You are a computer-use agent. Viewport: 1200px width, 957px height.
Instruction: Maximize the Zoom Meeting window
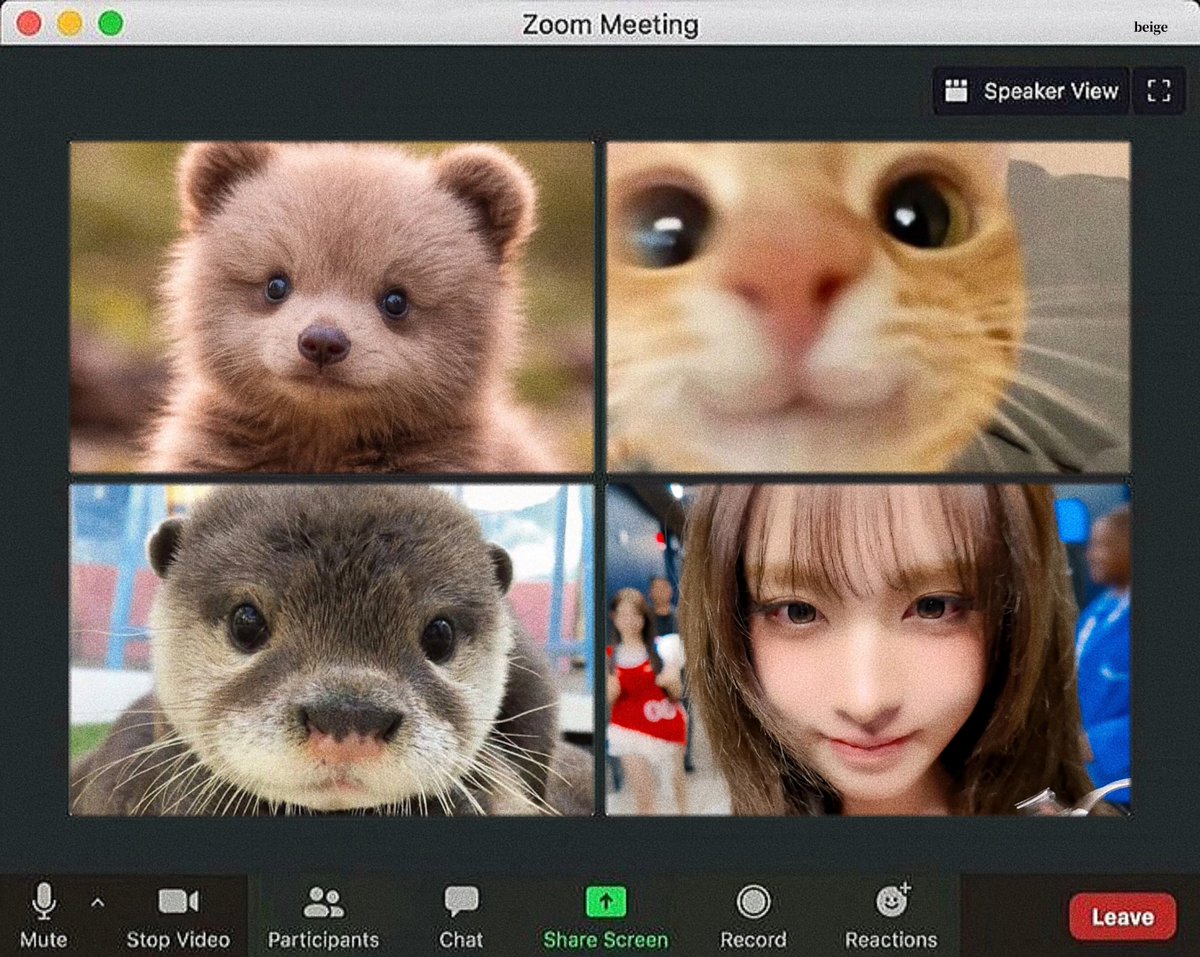click(x=111, y=23)
